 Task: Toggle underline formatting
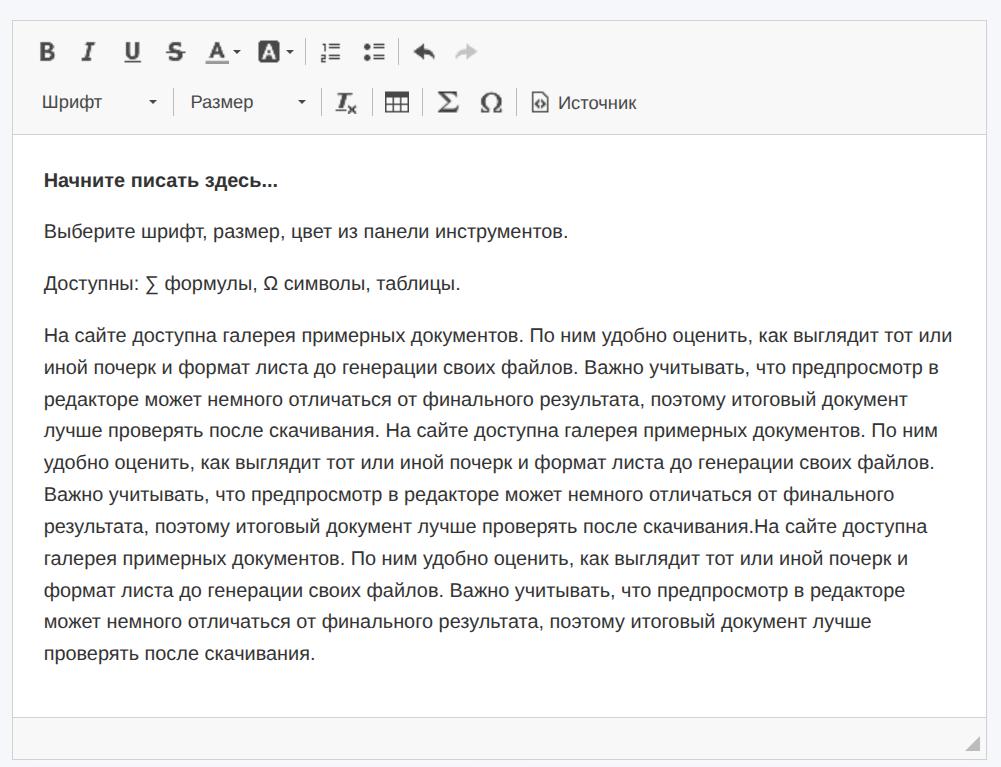click(x=131, y=51)
